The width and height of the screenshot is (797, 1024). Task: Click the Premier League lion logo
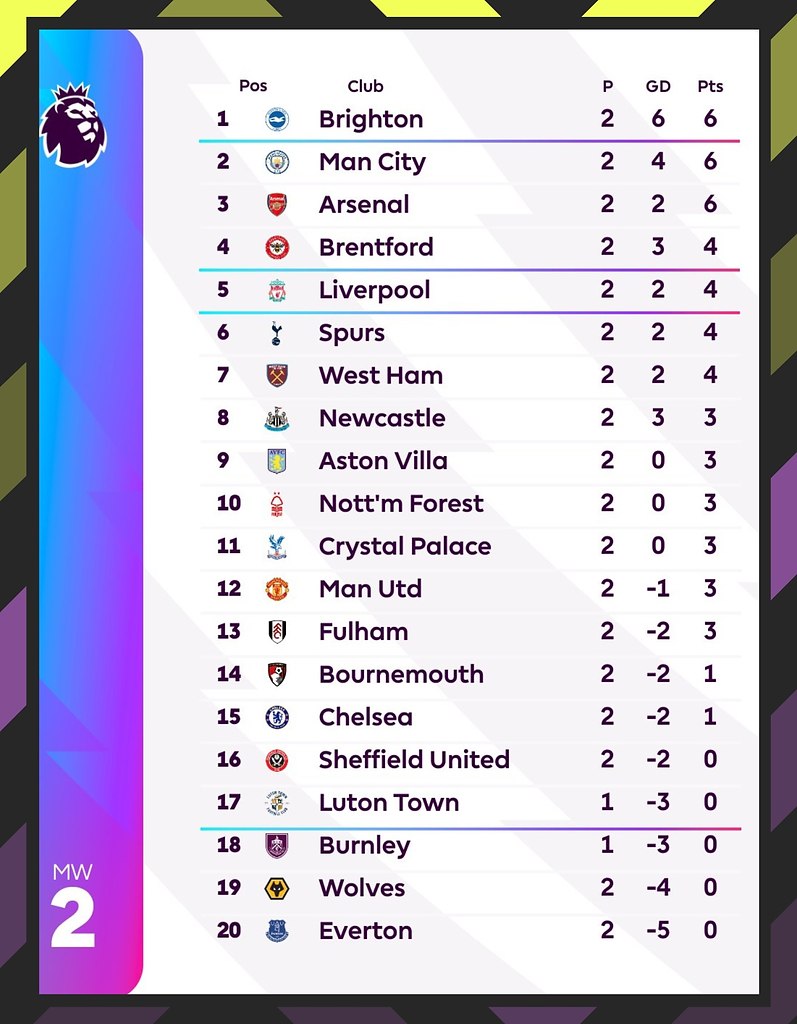pos(72,124)
